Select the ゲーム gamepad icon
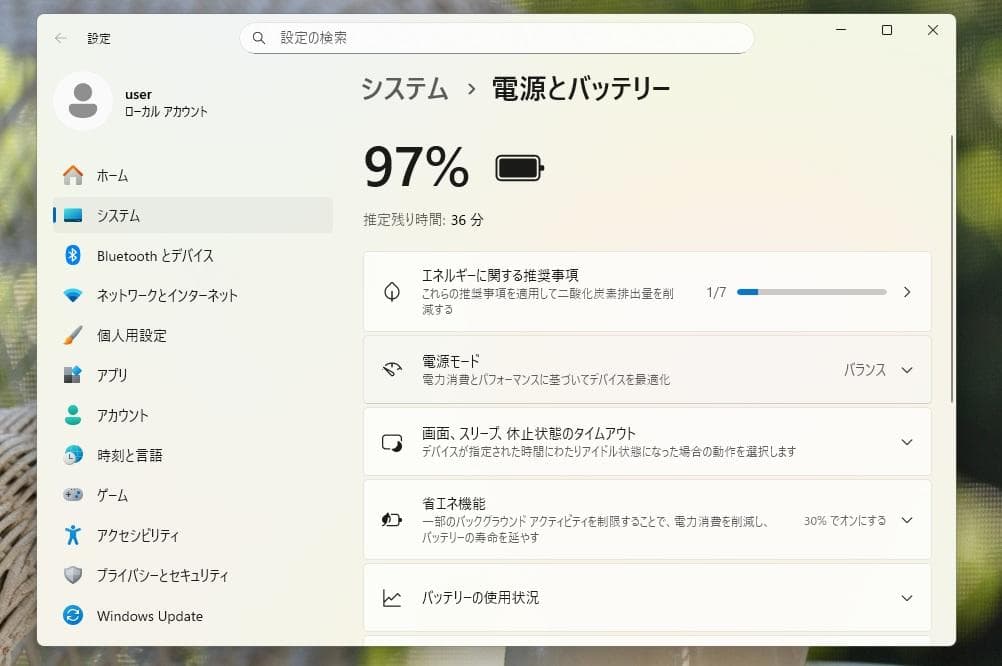 coord(73,495)
